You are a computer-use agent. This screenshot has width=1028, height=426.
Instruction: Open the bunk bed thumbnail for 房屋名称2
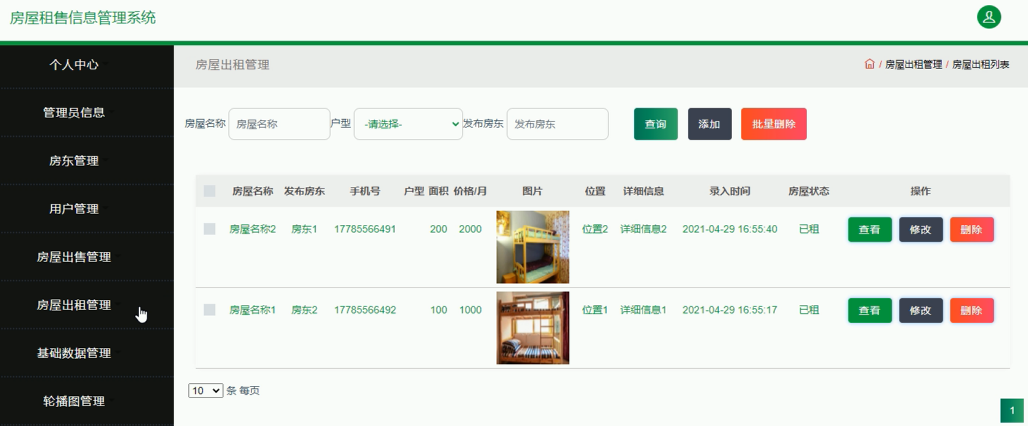532,247
